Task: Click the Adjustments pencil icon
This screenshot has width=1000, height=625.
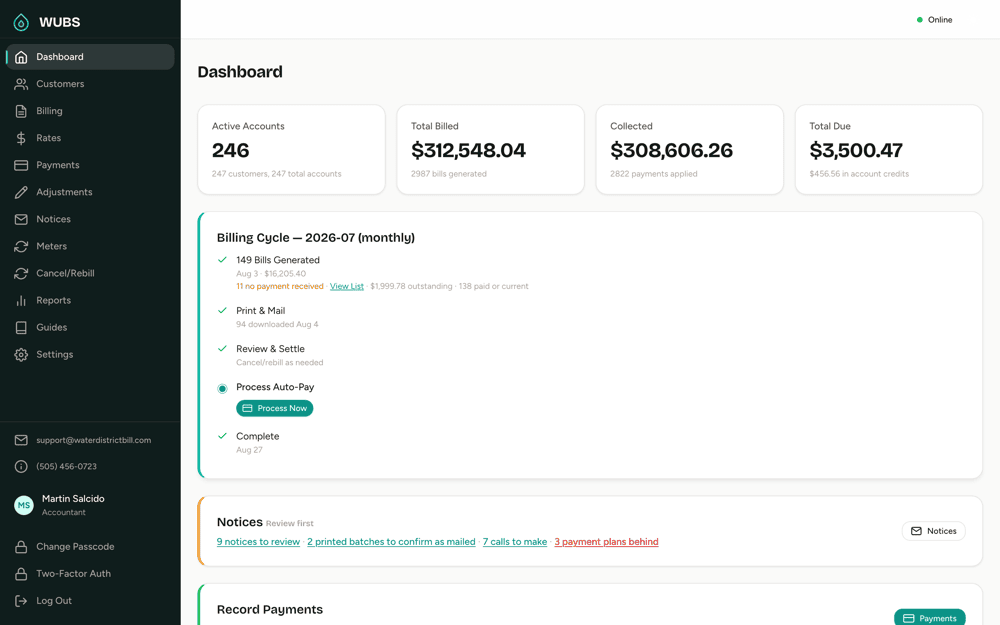Action: (x=21, y=192)
